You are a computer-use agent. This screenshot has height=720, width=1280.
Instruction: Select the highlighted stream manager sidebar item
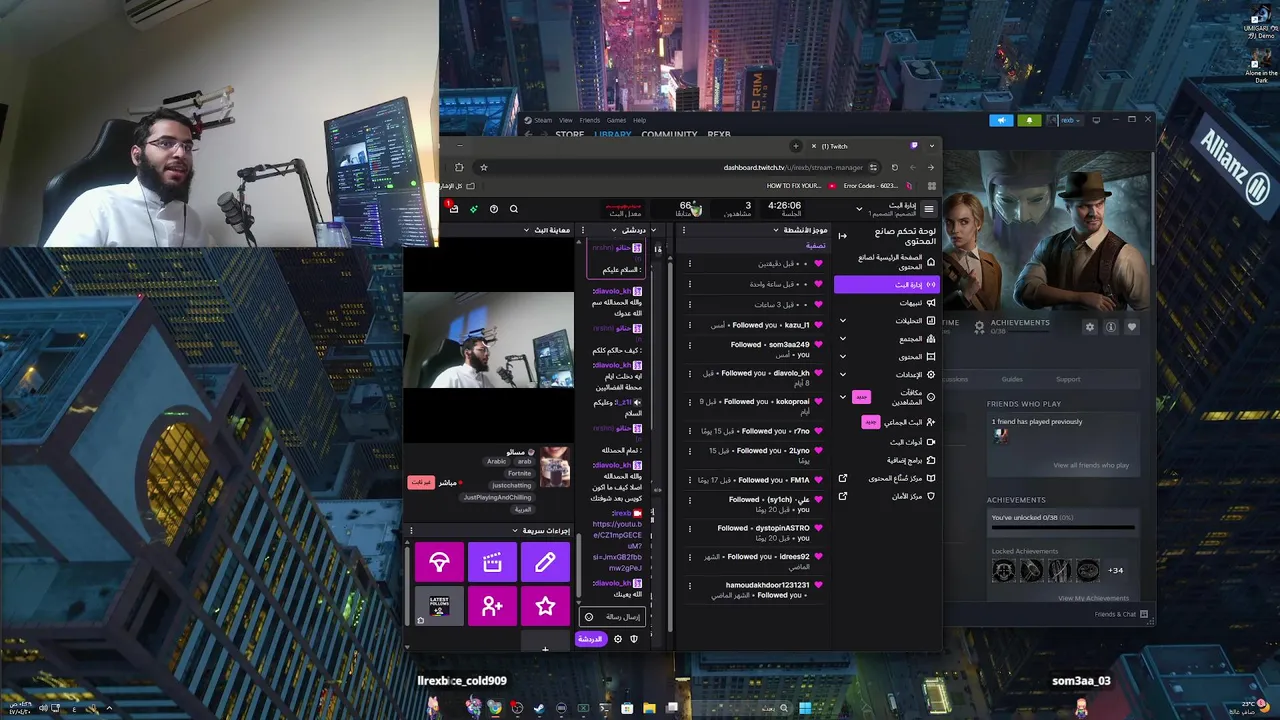click(887, 285)
